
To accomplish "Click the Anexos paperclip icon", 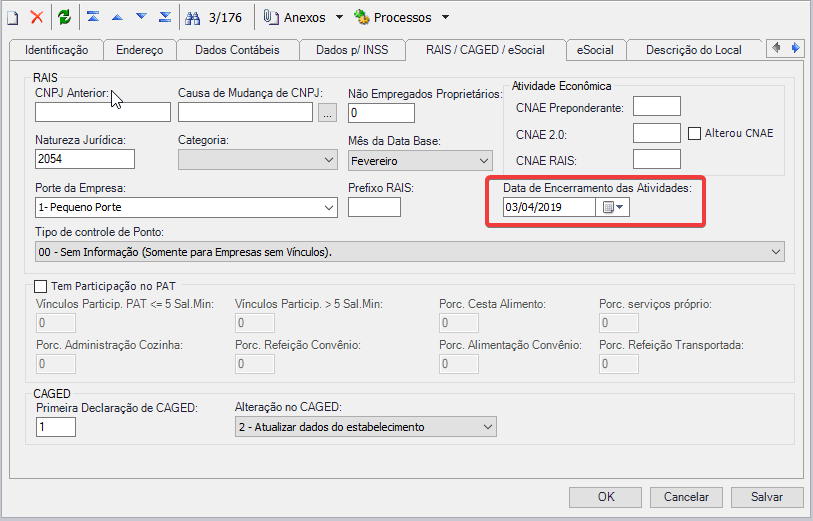I will point(271,17).
